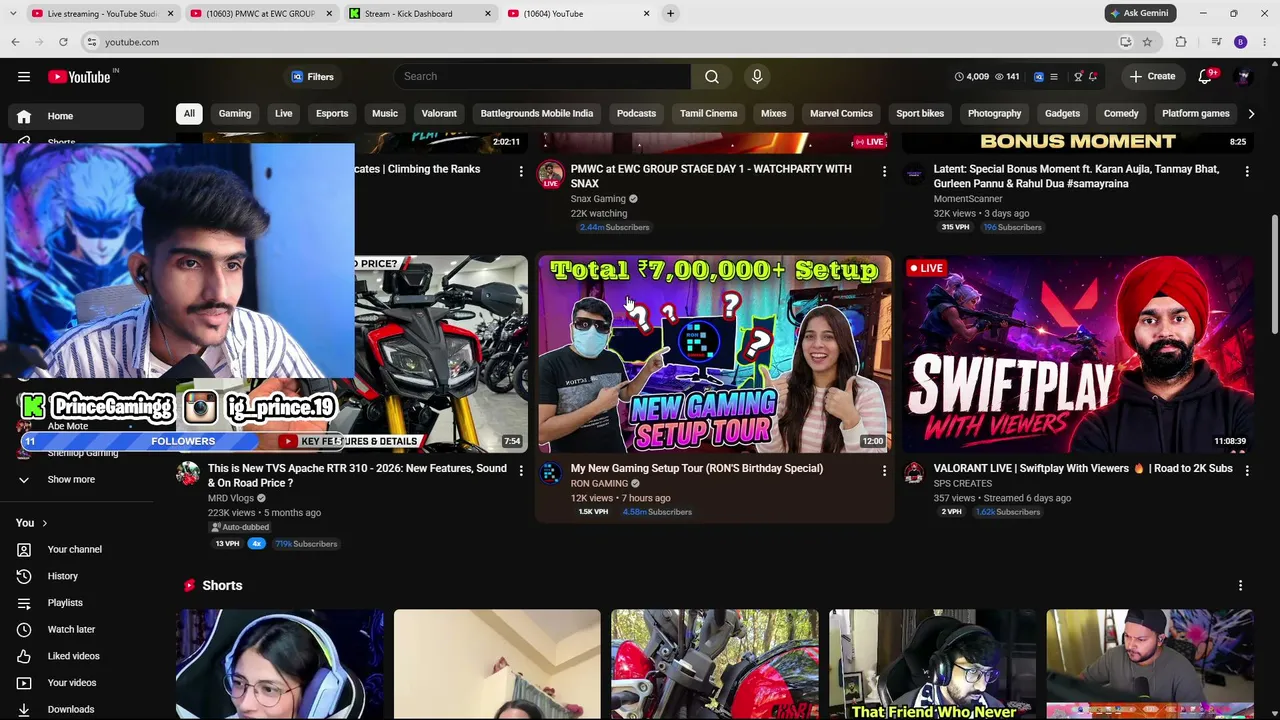Screen dimensions: 1280x720
Task: View site information icon in address bar
Action: 92,42
